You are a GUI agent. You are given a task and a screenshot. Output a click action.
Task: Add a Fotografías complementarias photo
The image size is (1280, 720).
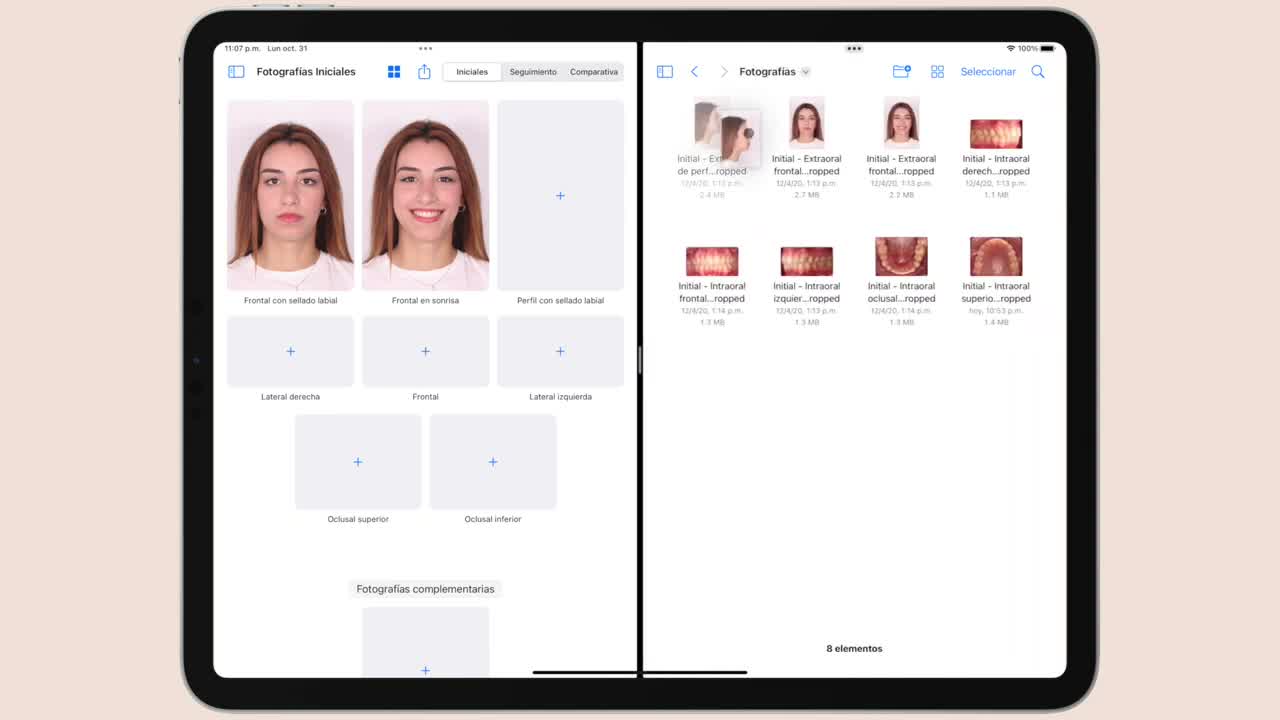click(425, 642)
